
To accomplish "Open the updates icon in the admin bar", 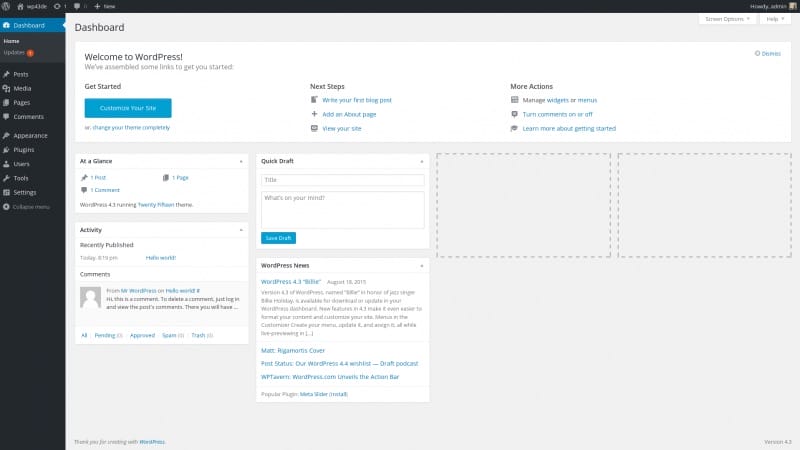I will click(x=57, y=6).
